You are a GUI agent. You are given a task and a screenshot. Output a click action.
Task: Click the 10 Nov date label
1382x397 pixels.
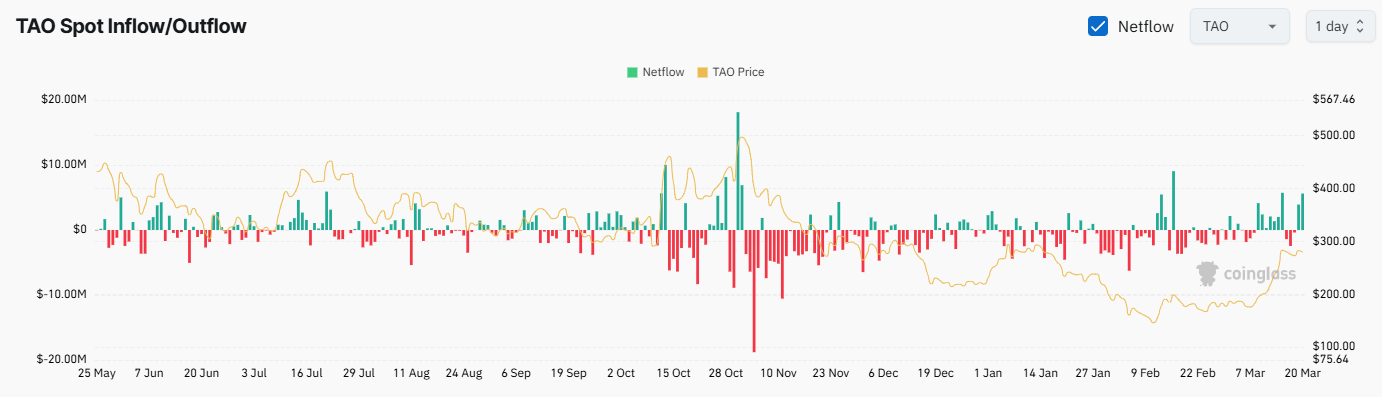pyautogui.click(x=778, y=373)
